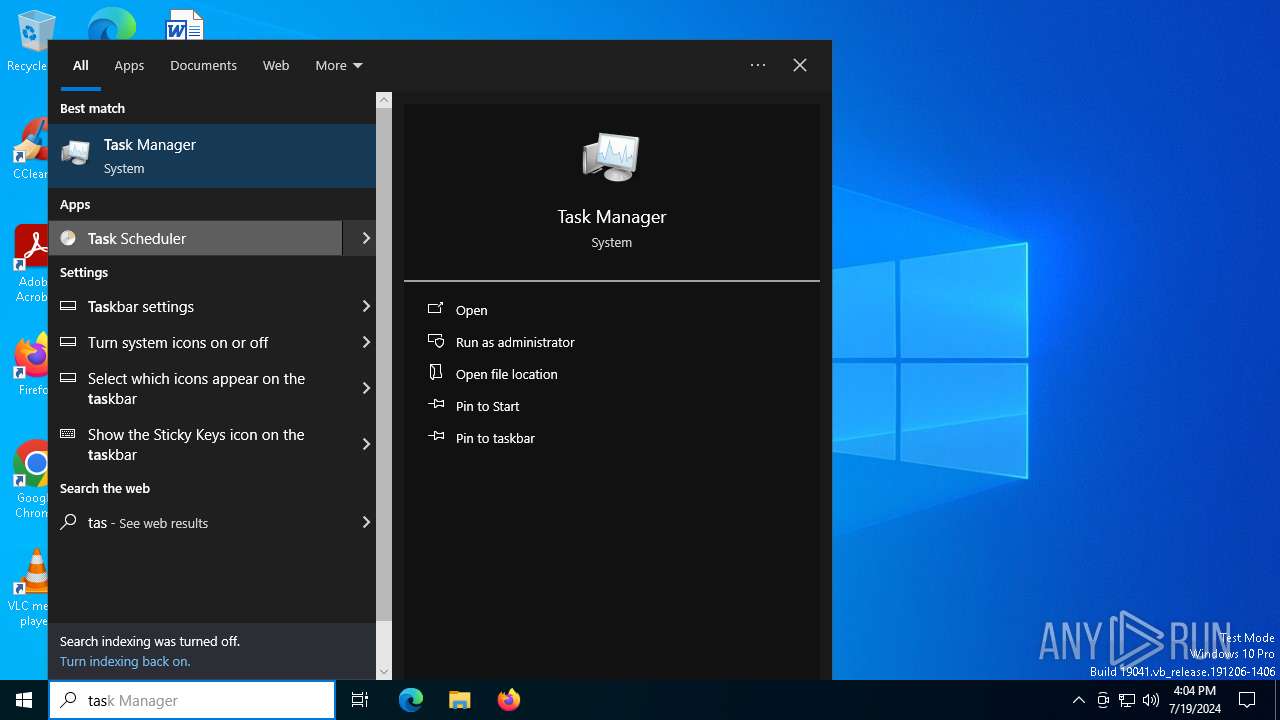Viewport: 1280px width, 720px height.
Task: Select Turn system icons on or off text
Action: pyautogui.click(x=178, y=342)
